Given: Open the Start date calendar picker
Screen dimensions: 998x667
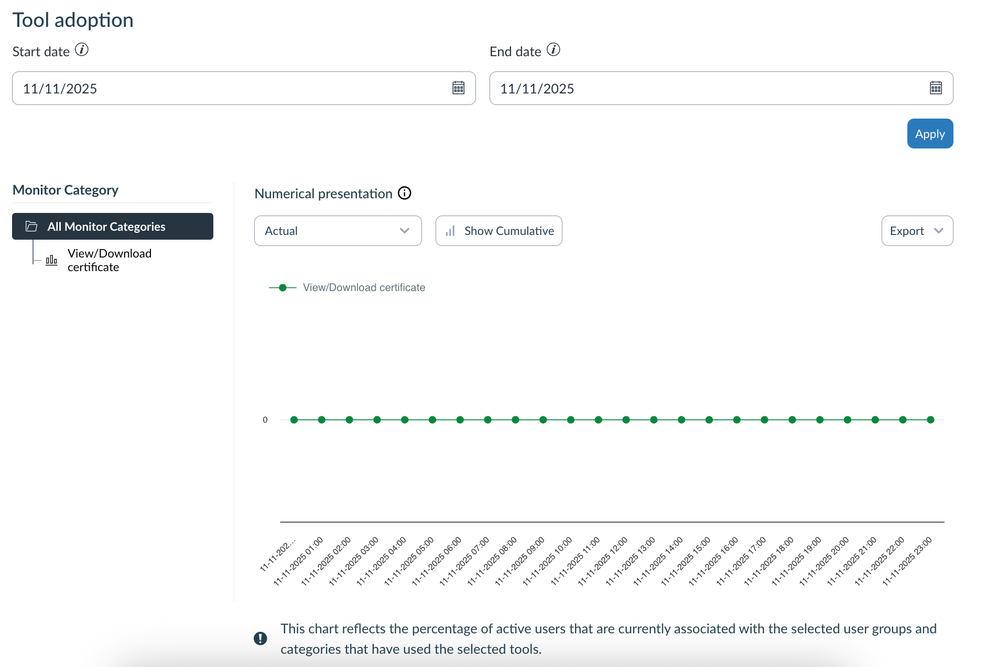Looking at the screenshot, I should pyautogui.click(x=458, y=88).
